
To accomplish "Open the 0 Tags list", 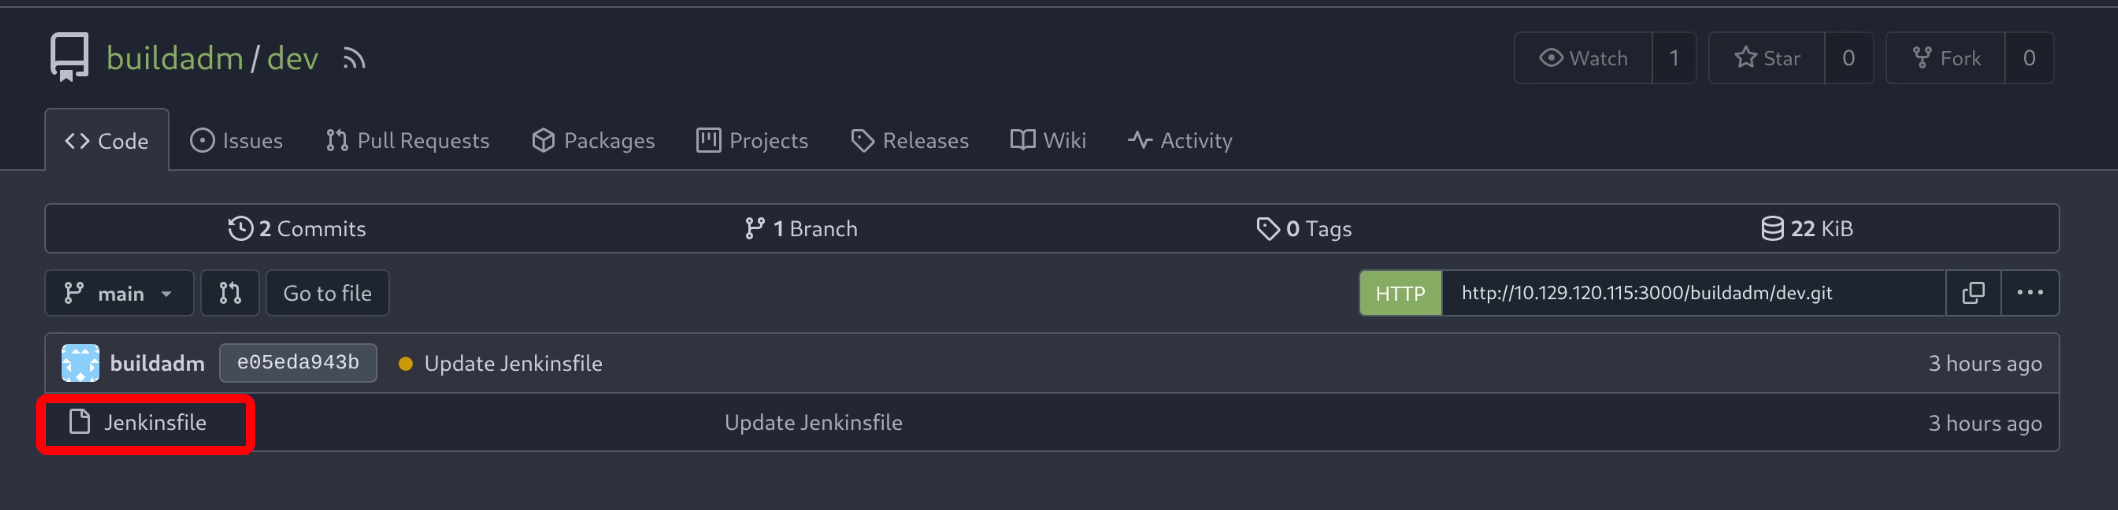I will coord(1304,229).
